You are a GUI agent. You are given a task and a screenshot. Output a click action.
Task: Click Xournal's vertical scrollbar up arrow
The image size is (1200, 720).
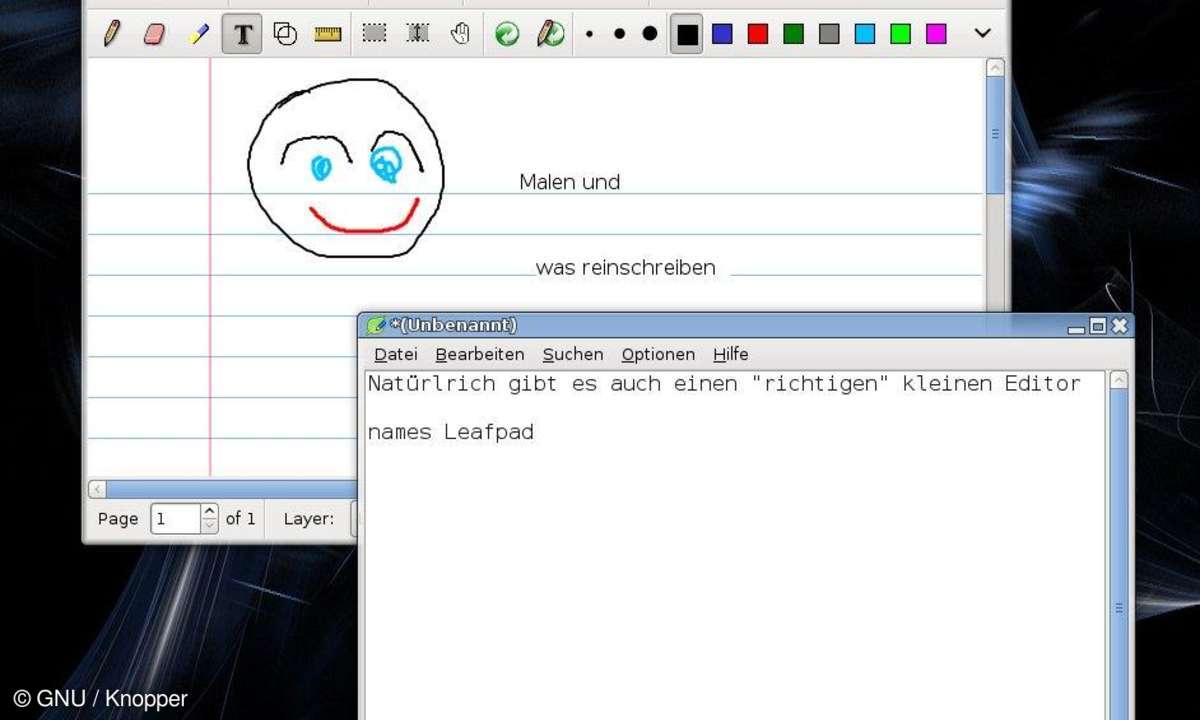(995, 68)
